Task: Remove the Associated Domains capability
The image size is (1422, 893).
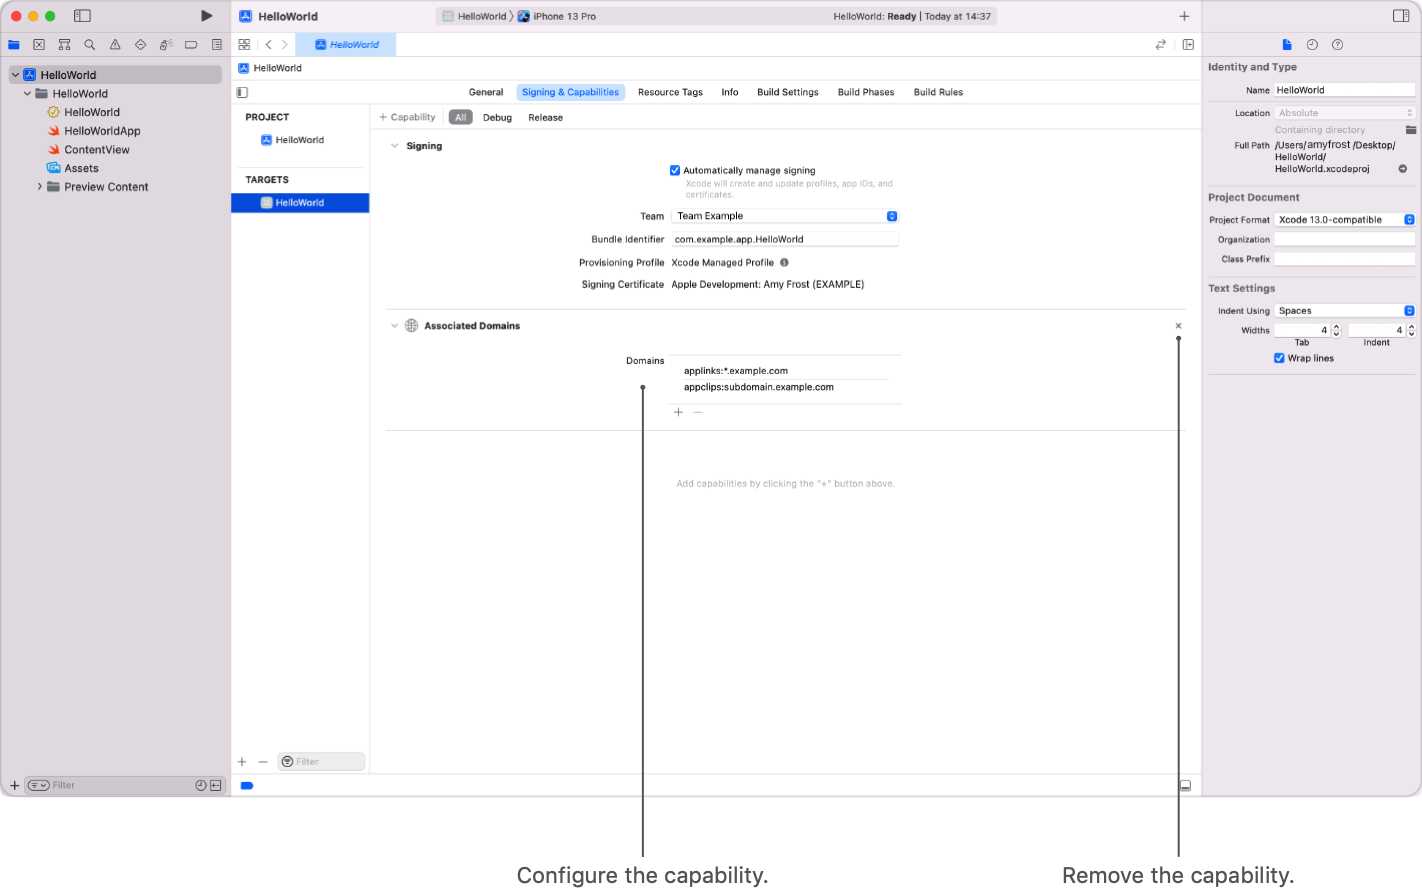Action: (1178, 326)
